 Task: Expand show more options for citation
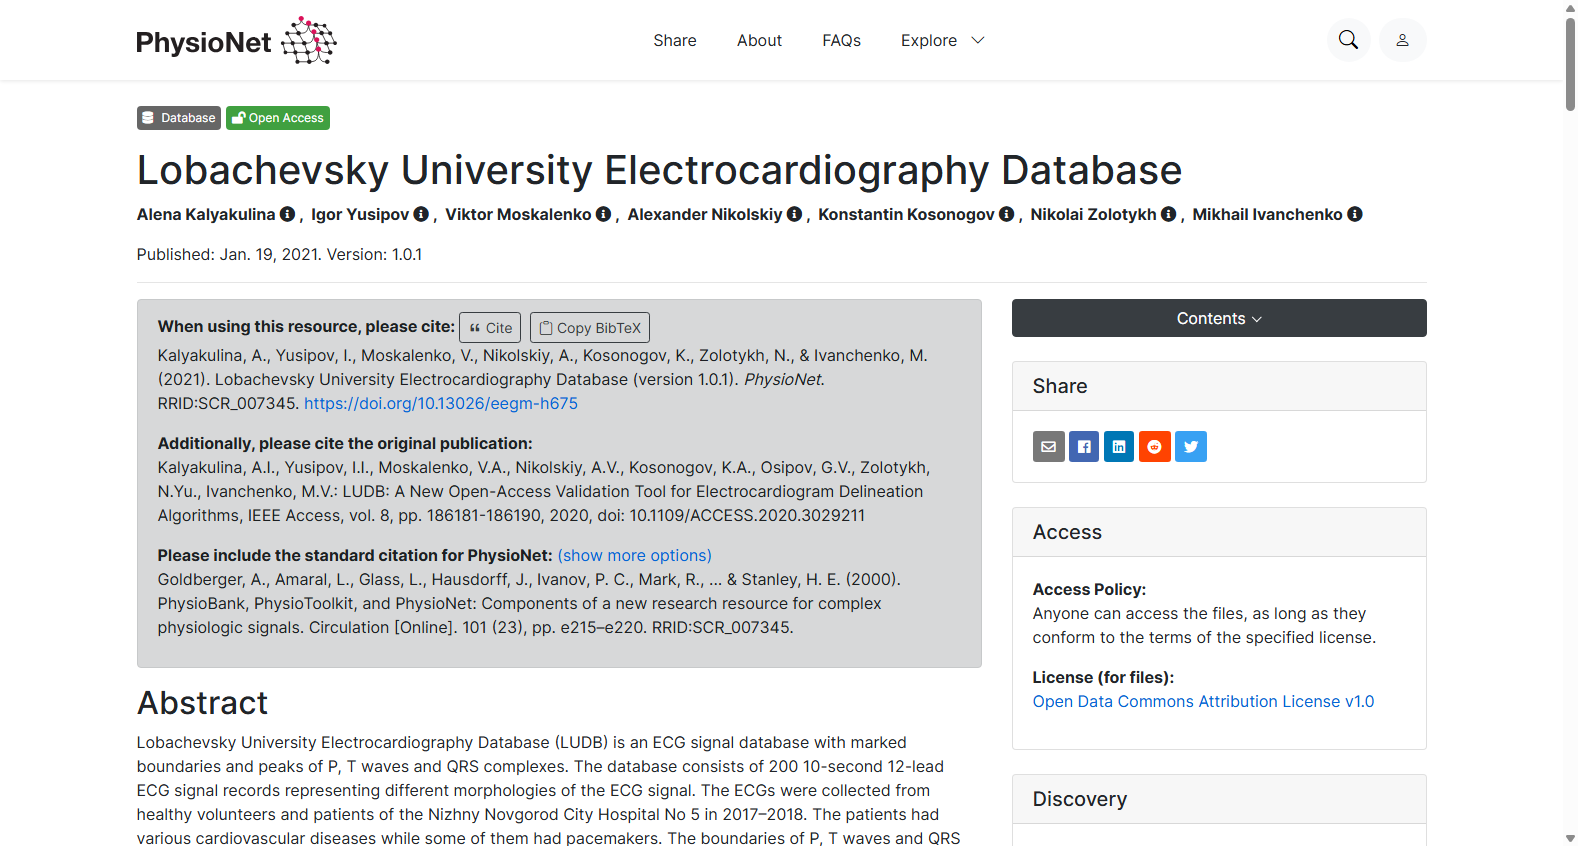[x=634, y=555]
